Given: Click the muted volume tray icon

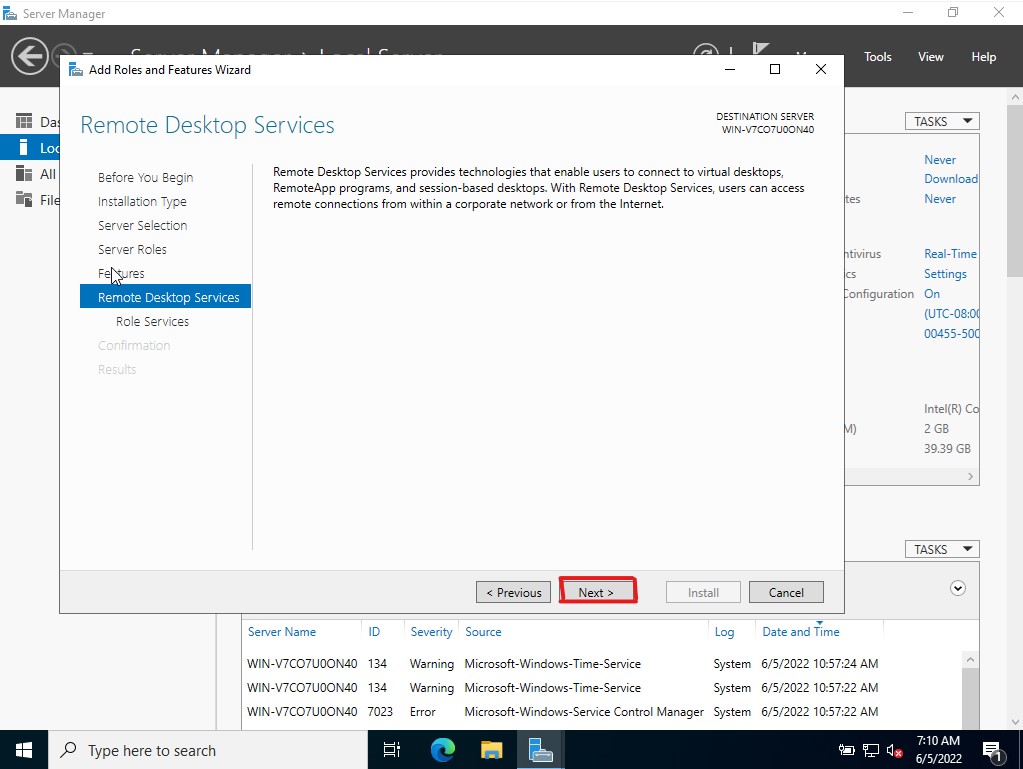Looking at the screenshot, I should 894,750.
